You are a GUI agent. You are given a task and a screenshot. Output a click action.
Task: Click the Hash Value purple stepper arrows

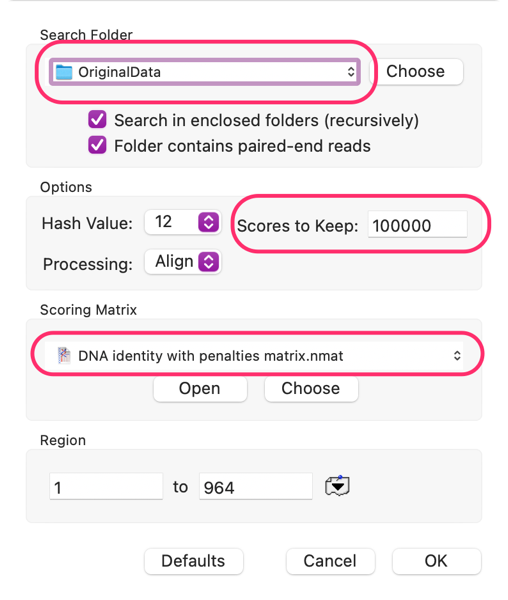[208, 222]
